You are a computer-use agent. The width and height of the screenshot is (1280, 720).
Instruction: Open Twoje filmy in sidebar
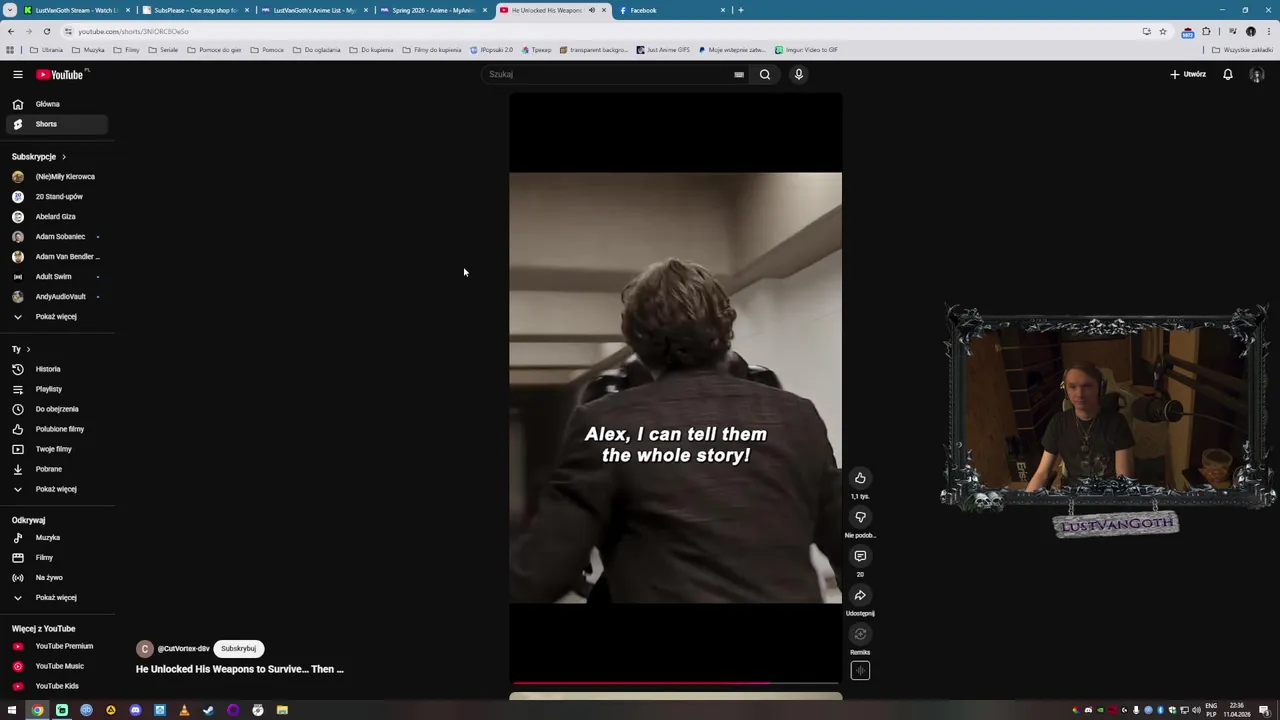[58, 449]
